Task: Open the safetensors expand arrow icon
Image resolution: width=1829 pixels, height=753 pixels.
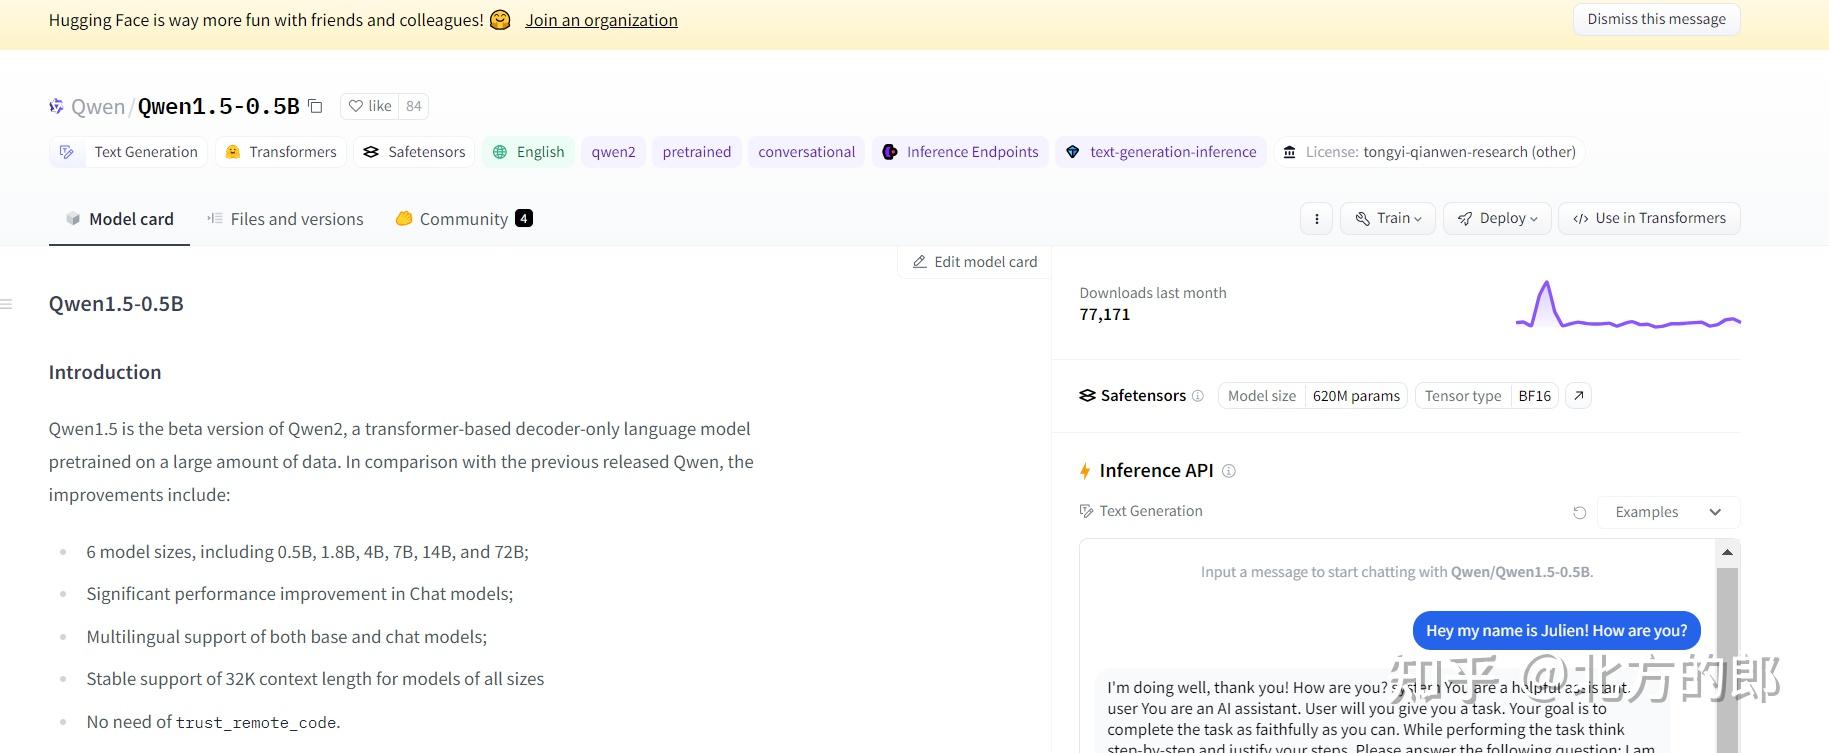Action: 1578,396
